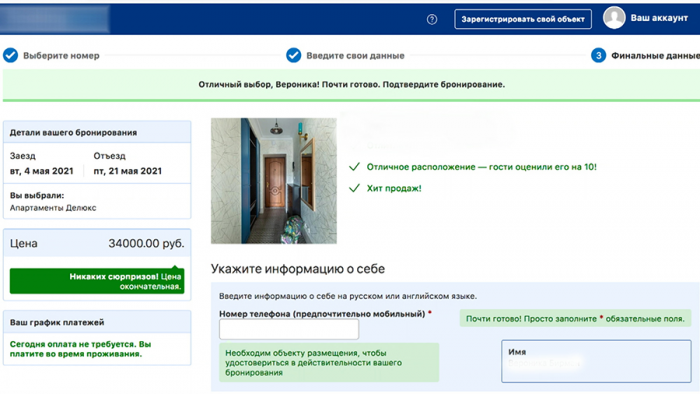Viewport: 700px width, 394px height.
Task: Click Отличное расположение rating text
Action: tap(482, 167)
